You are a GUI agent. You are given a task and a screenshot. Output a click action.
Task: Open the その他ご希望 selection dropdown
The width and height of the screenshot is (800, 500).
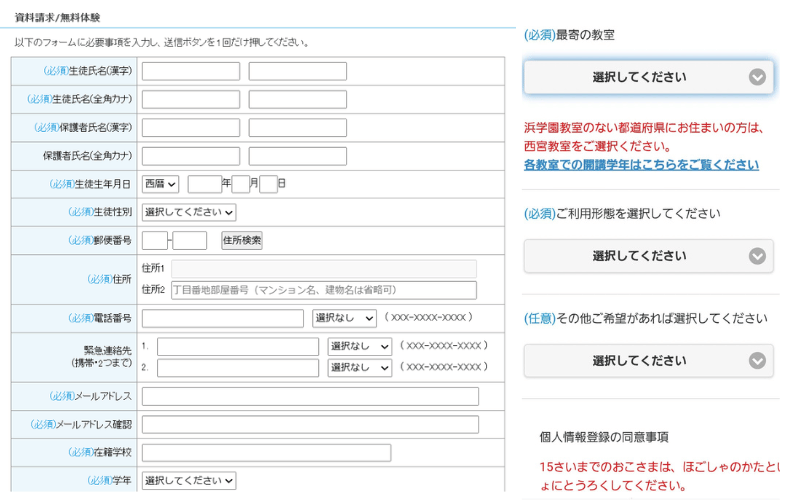coord(648,361)
